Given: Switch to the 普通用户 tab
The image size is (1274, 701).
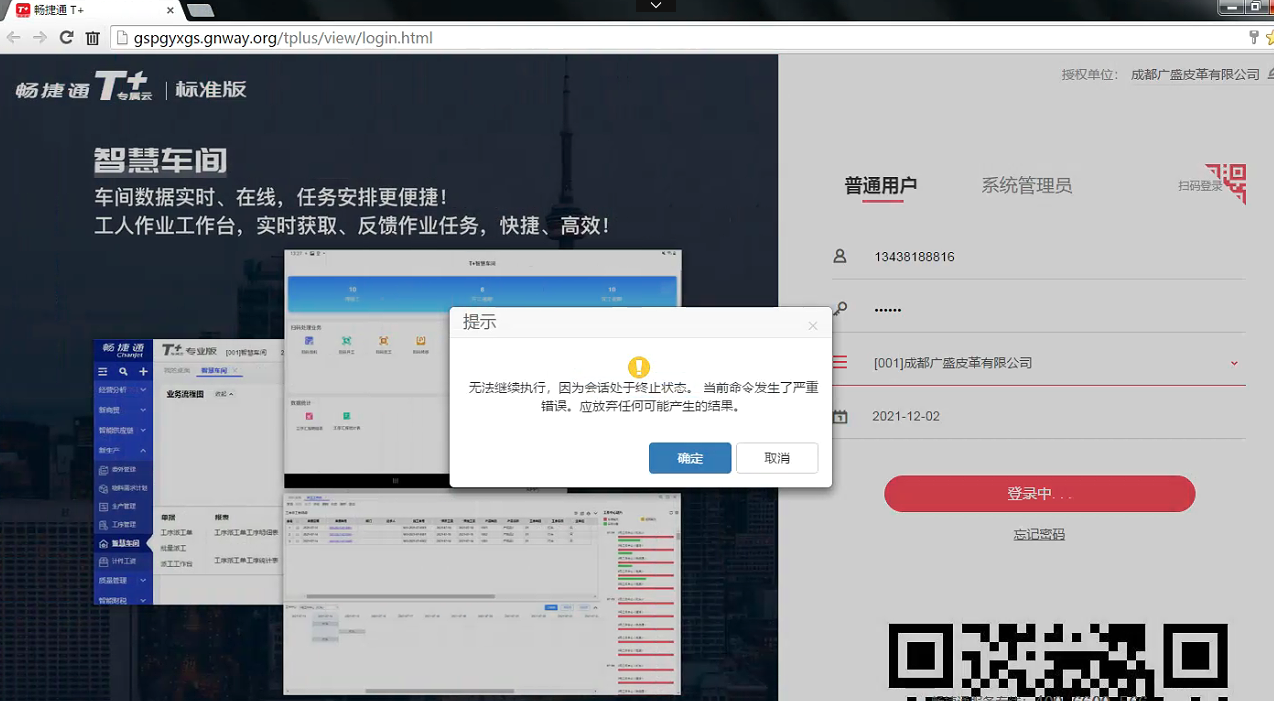Looking at the screenshot, I should click(881, 185).
